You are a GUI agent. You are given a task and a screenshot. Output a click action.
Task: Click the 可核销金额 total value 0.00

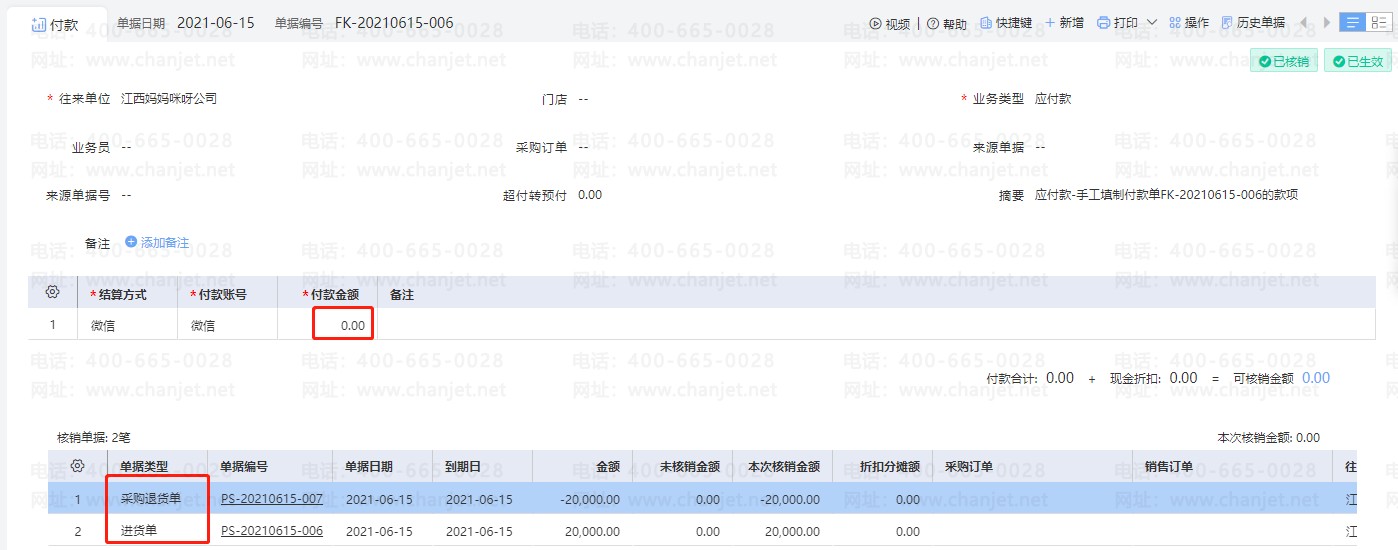[1316, 378]
